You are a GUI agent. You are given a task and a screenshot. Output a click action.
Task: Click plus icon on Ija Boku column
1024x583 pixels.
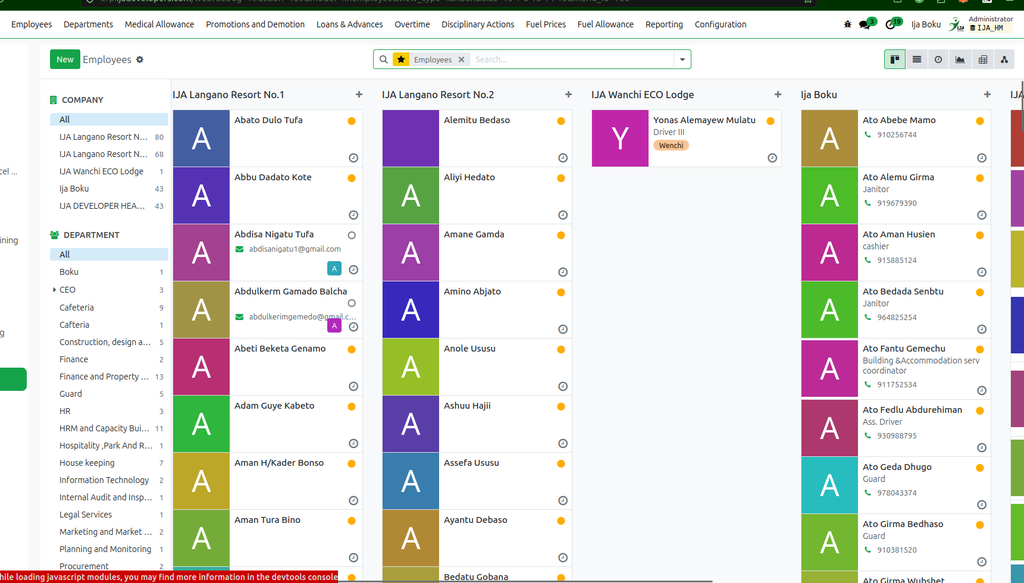[x=987, y=95]
